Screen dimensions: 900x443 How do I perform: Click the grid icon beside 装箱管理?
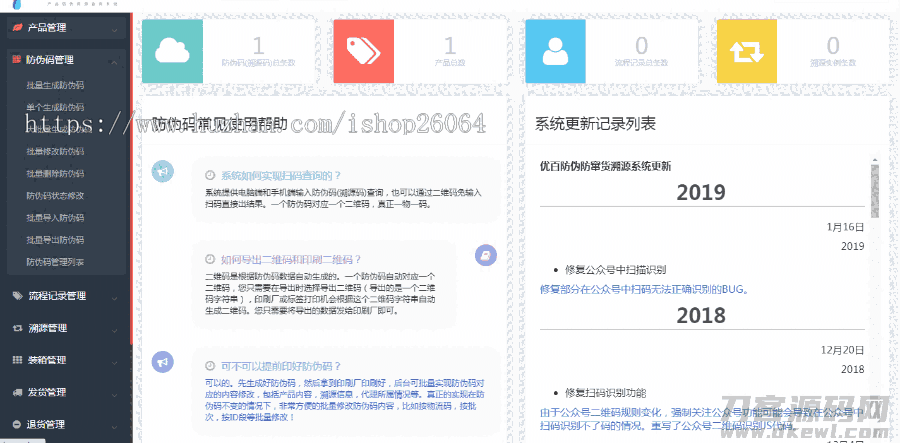pos(17,360)
